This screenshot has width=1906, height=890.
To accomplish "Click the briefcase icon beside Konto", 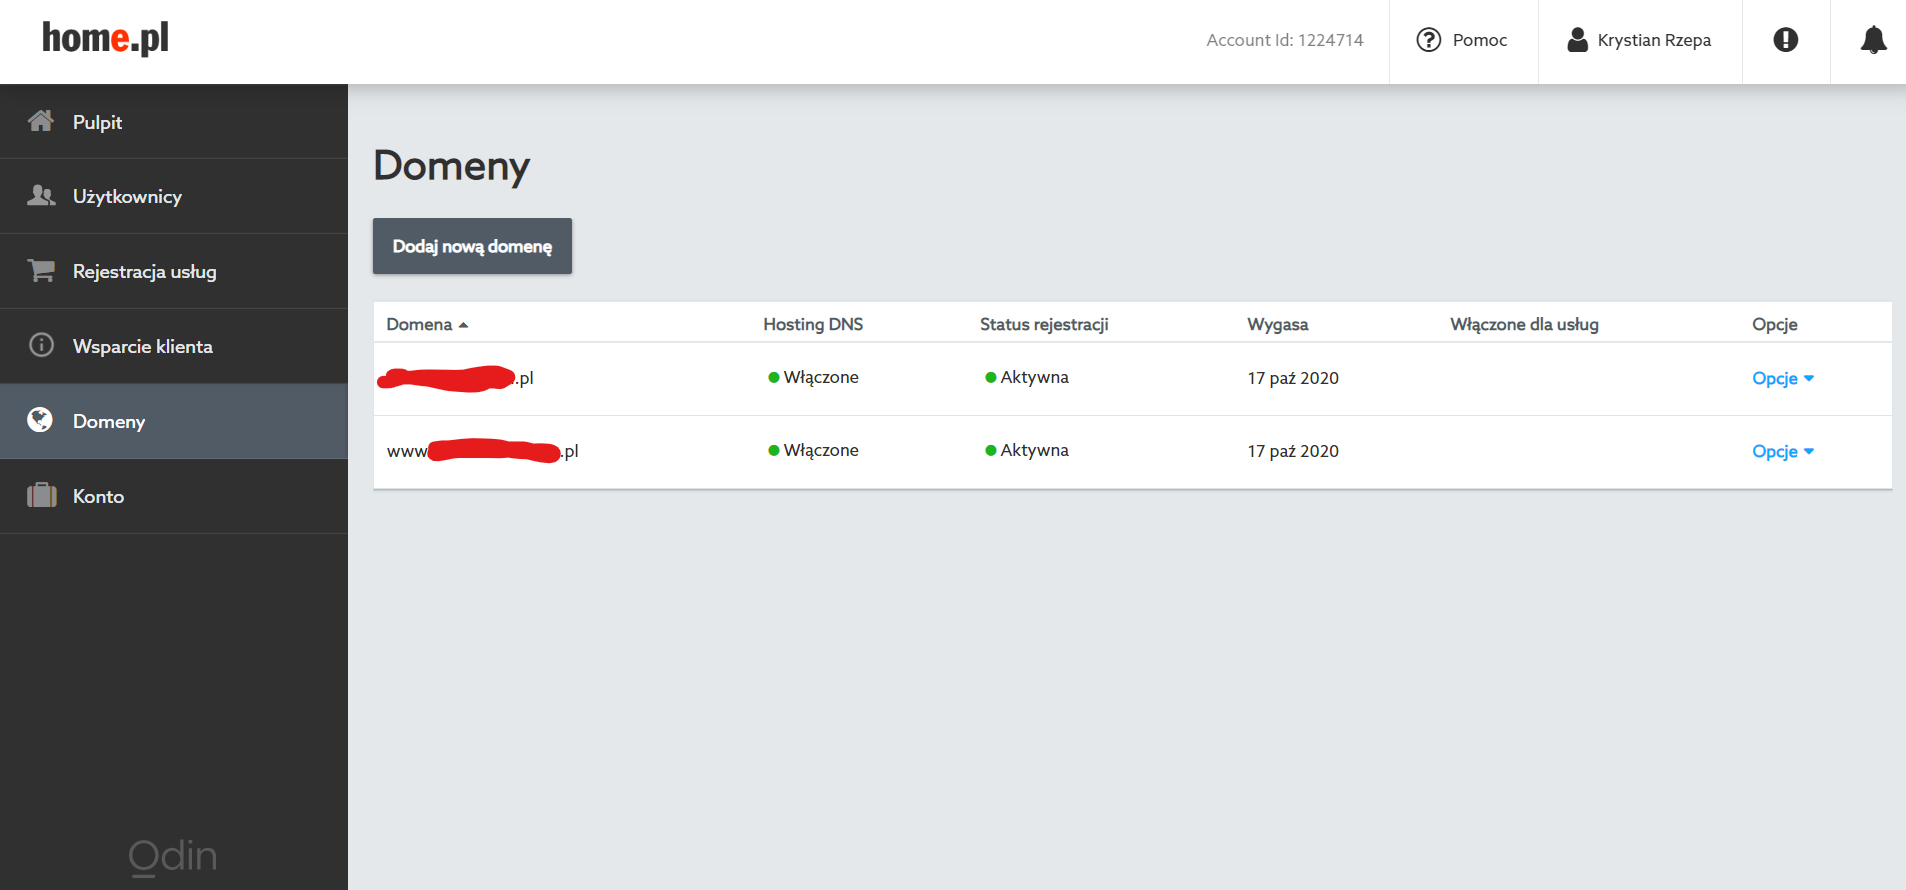I will [x=41, y=495].
